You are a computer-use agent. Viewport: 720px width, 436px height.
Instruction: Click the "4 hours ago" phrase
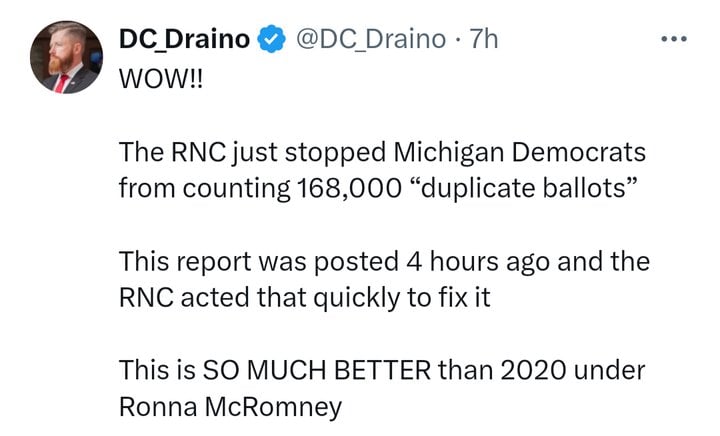478,262
